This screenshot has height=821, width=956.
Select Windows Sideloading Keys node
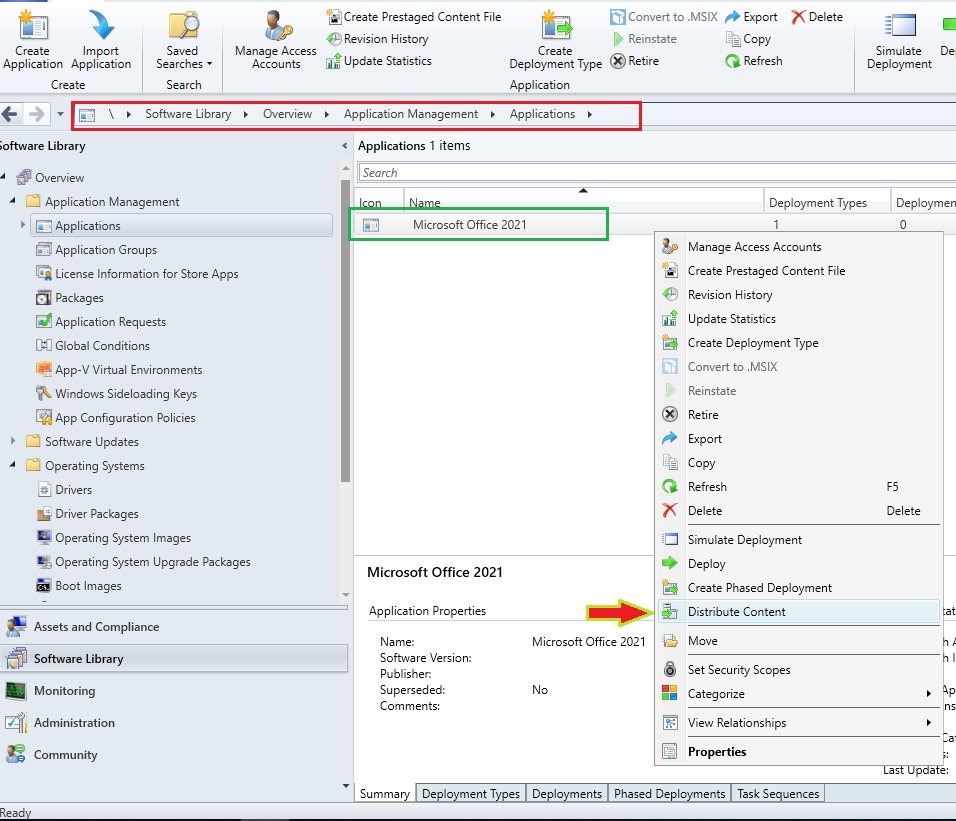point(116,394)
